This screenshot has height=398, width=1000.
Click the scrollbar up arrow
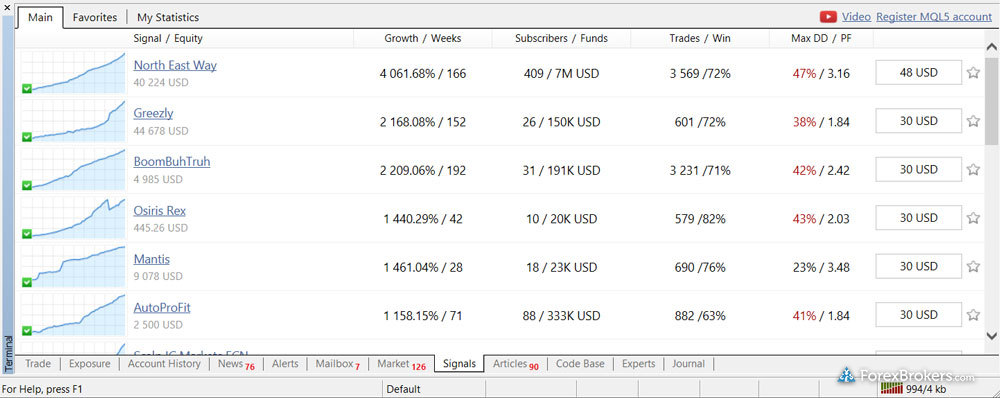pyautogui.click(x=992, y=47)
